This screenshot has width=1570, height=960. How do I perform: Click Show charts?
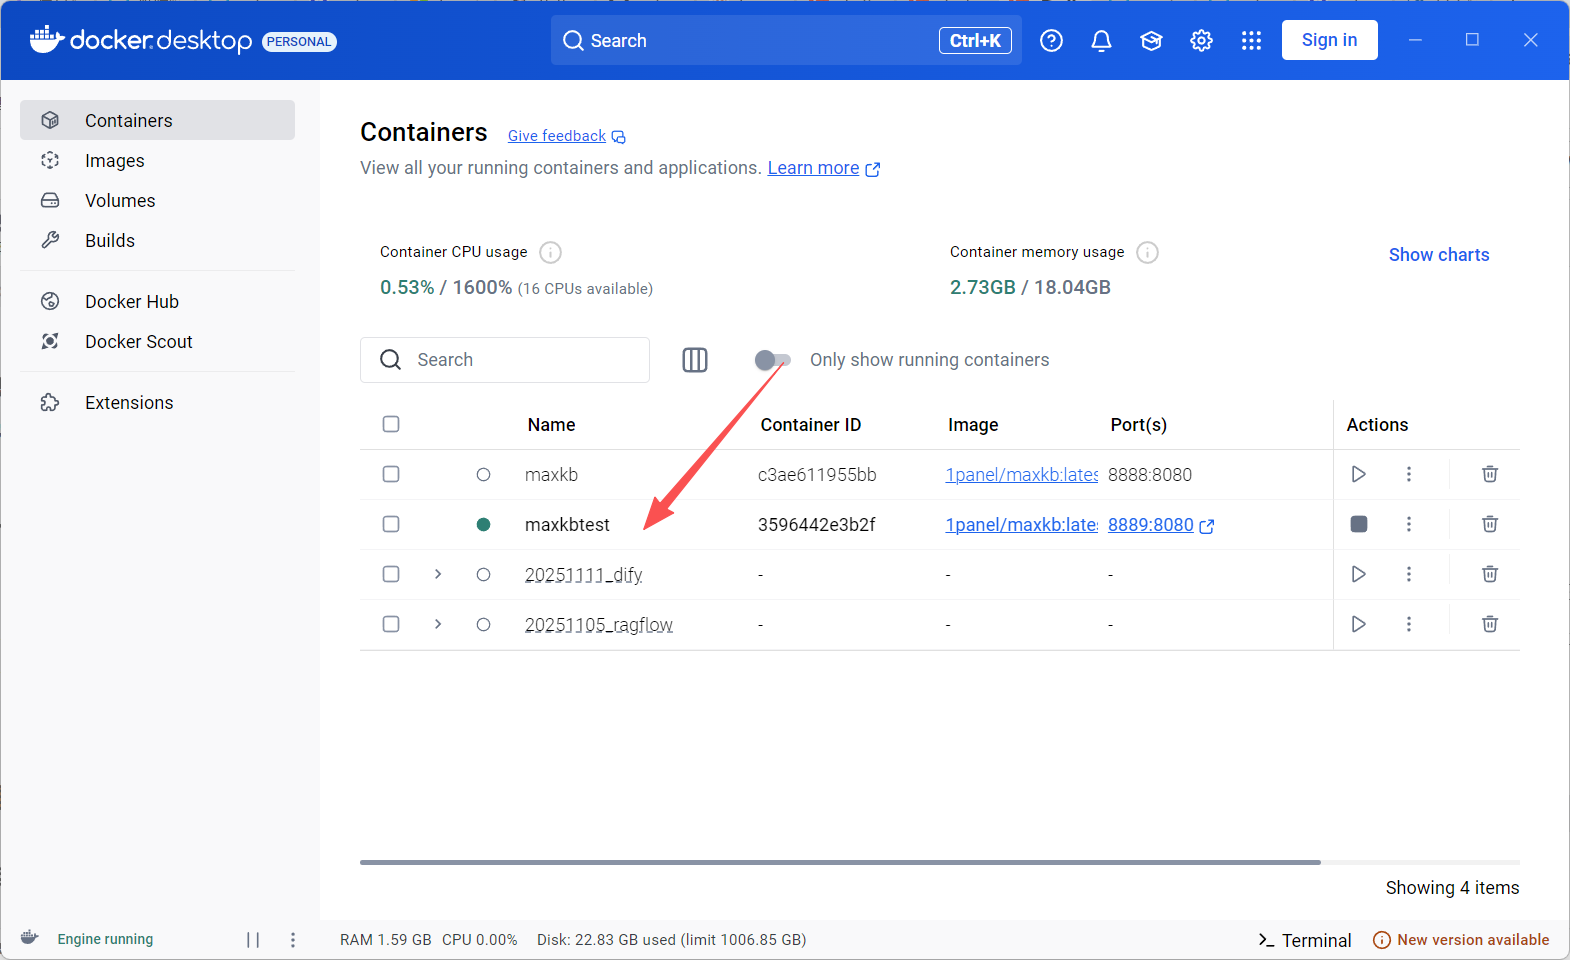pyautogui.click(x=1439, y=255)
